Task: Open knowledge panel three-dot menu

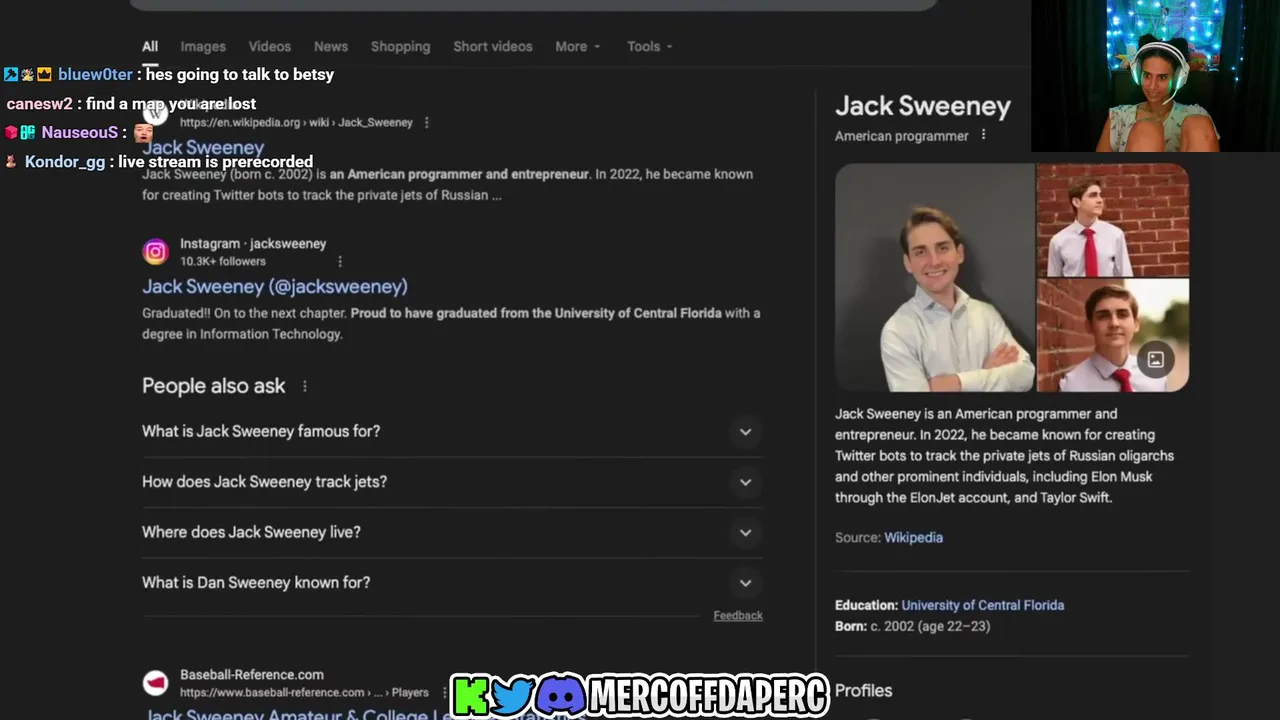Action: (x=983, y=135)
